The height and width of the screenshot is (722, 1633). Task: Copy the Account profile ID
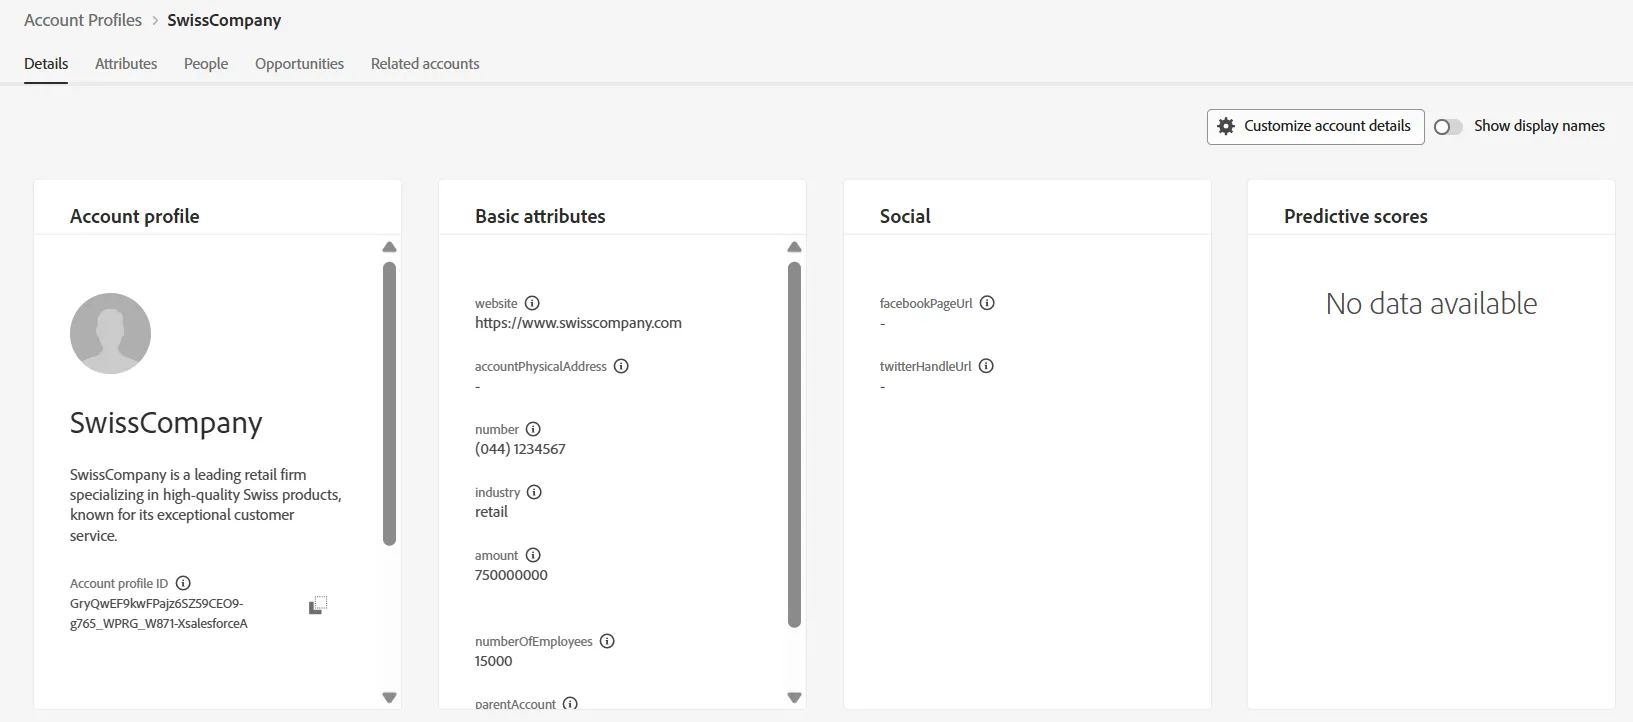318,605
